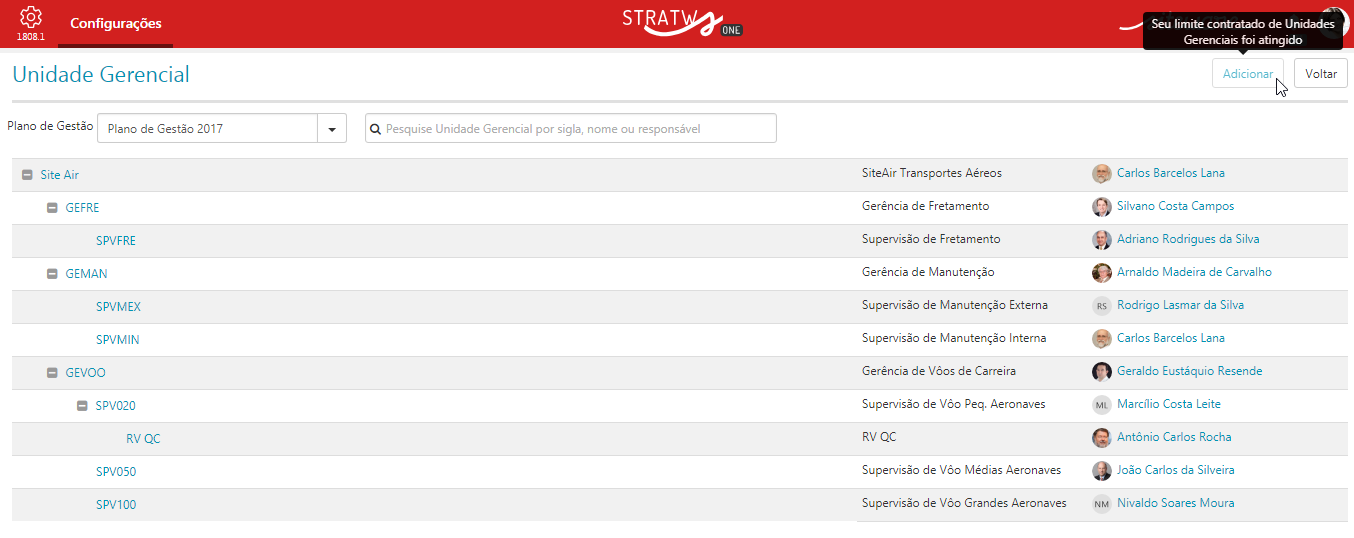Click the Unidade Gerencial search field

click(571, 128)
